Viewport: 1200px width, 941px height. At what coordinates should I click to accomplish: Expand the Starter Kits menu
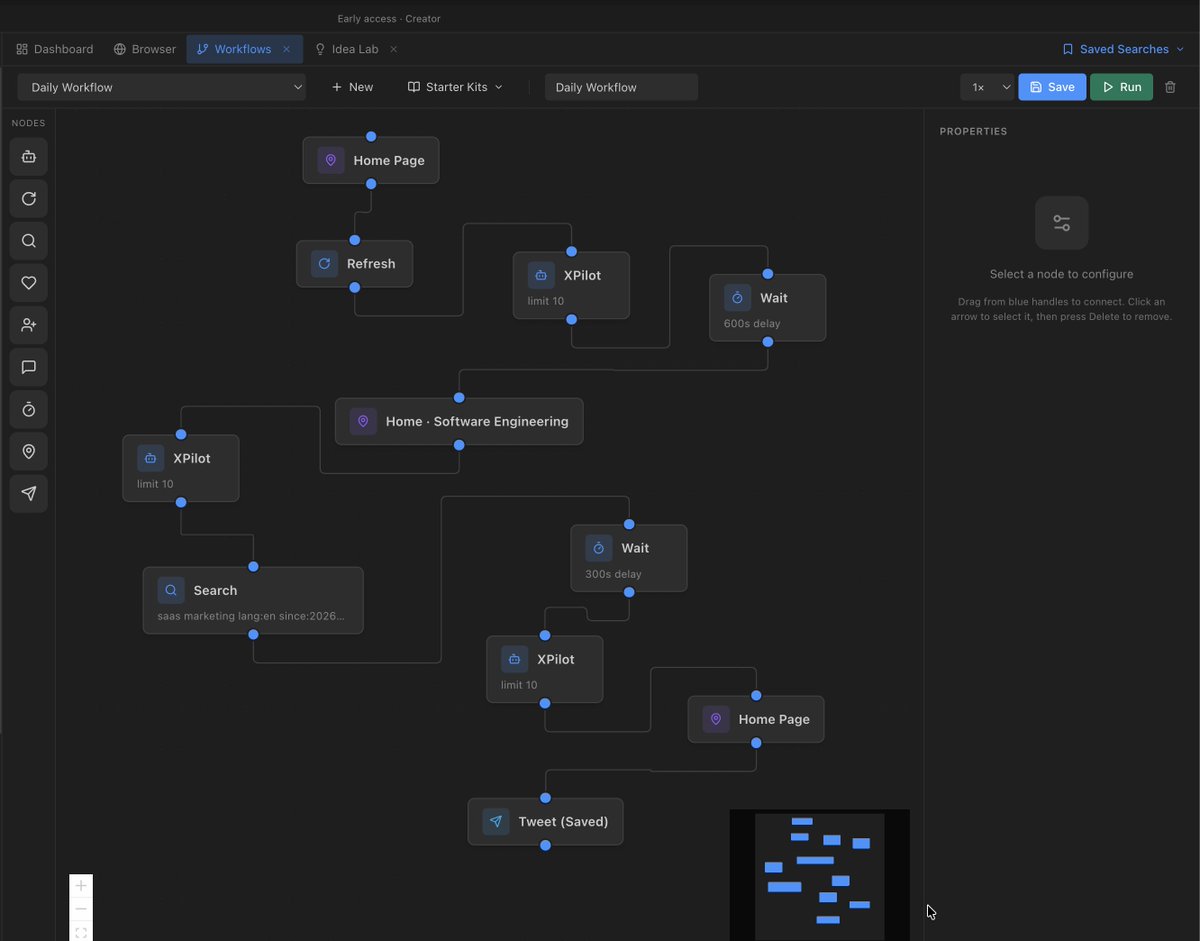pyautogui.click(x=455, y=87)
